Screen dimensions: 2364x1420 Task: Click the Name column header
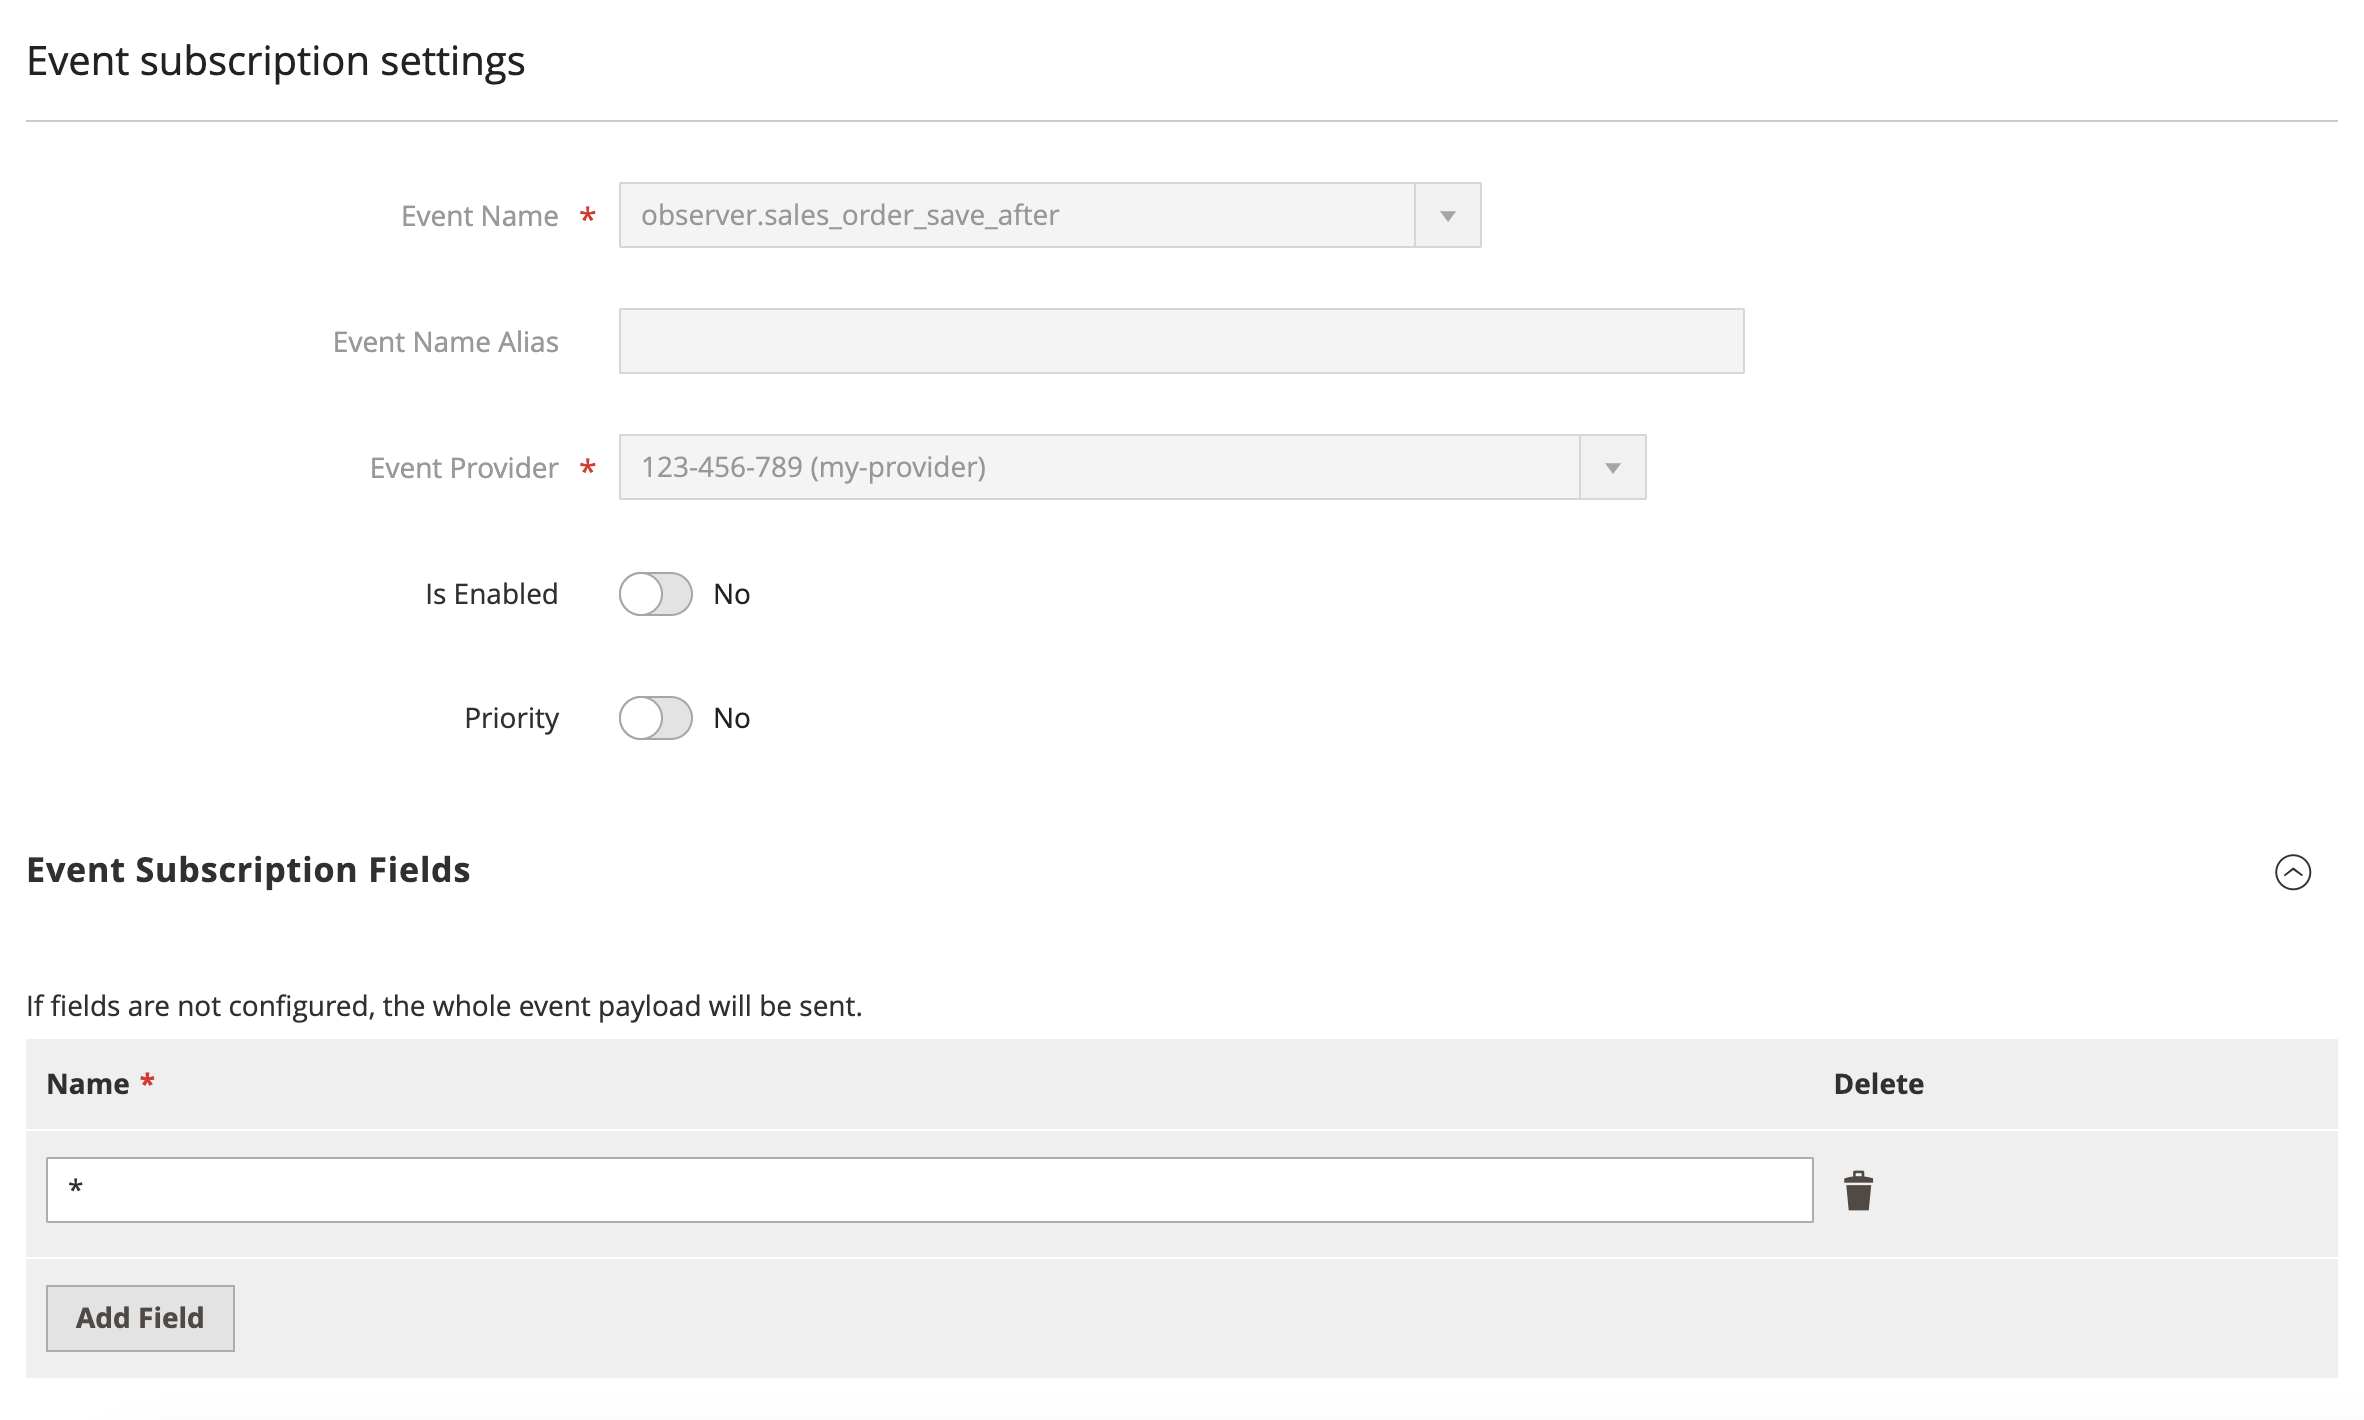pos(88,1084)
